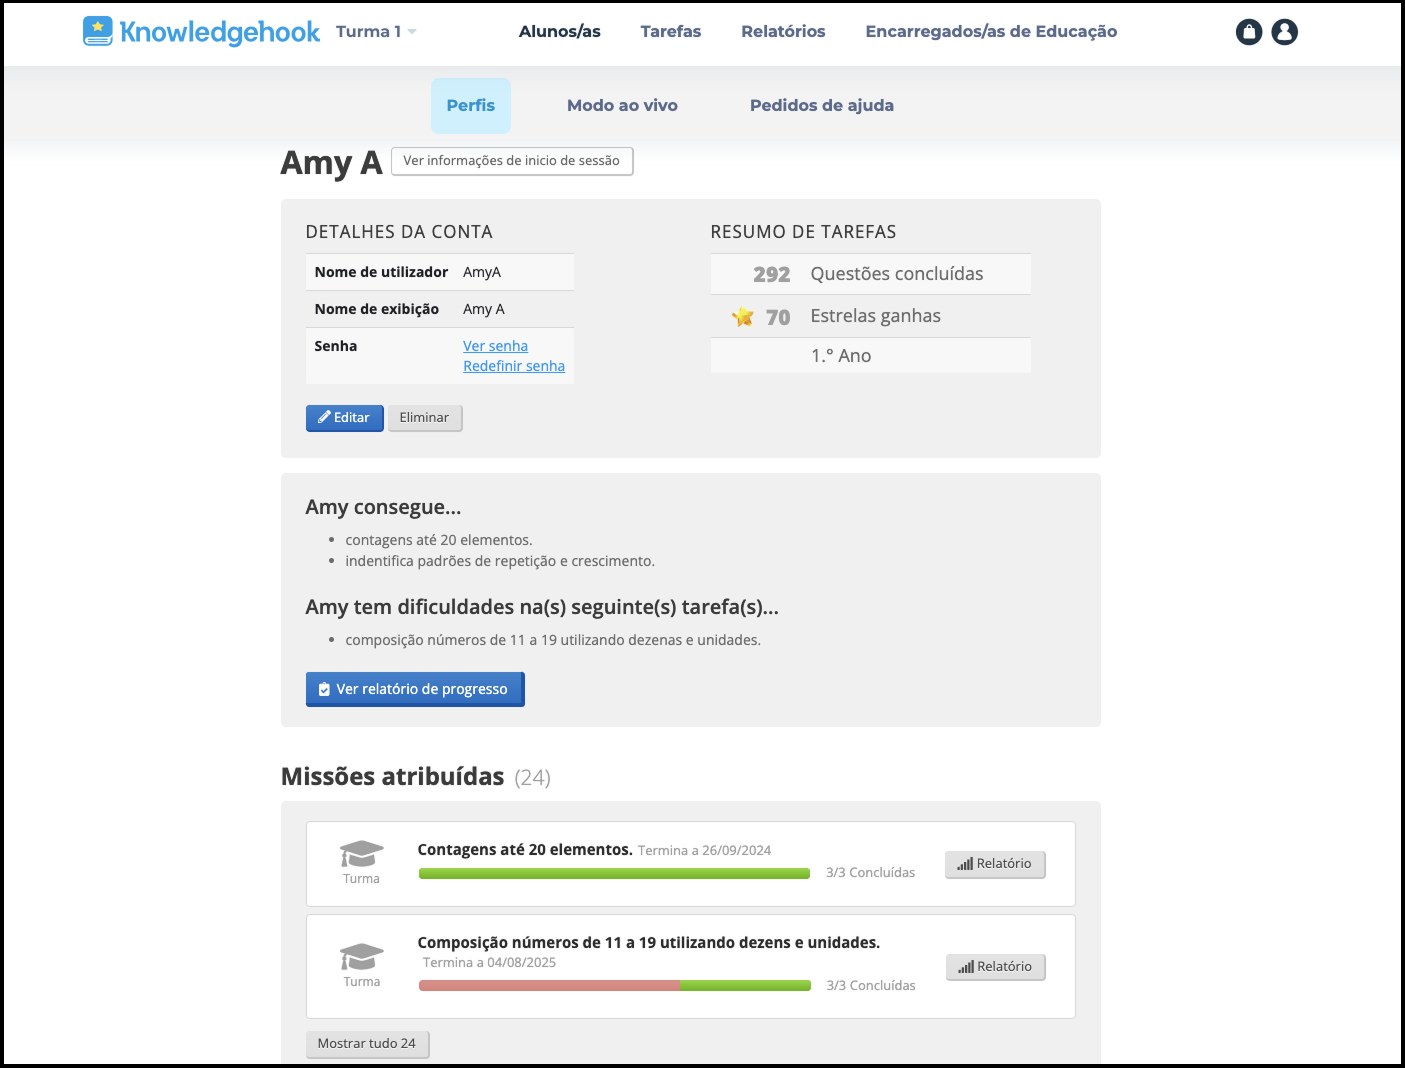
Task: Switch to Pedidos de ajuda tab
Action: pyautogui.click(x=822, y=106)
